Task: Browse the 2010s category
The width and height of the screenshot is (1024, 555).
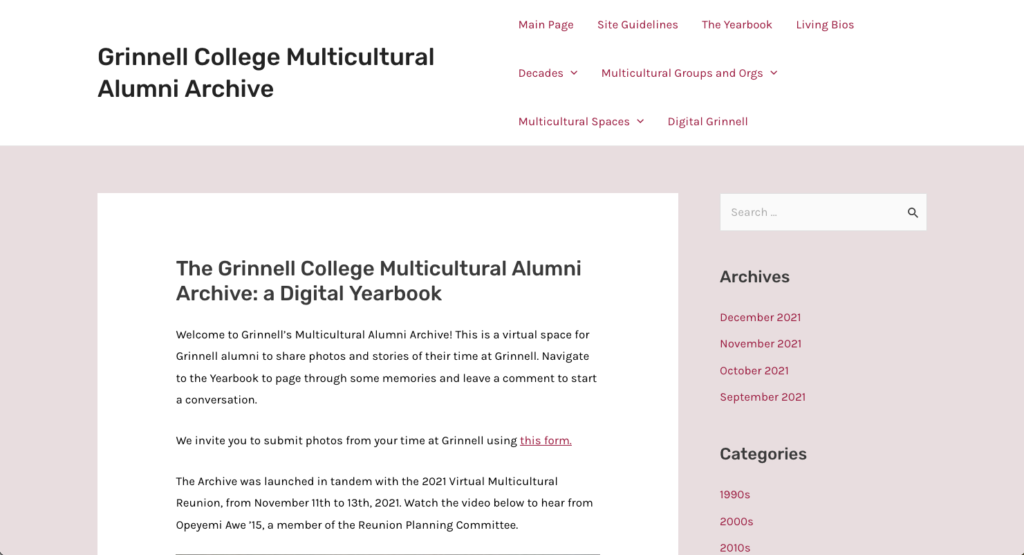Action: pyautogui.click(x=735, y=548)
